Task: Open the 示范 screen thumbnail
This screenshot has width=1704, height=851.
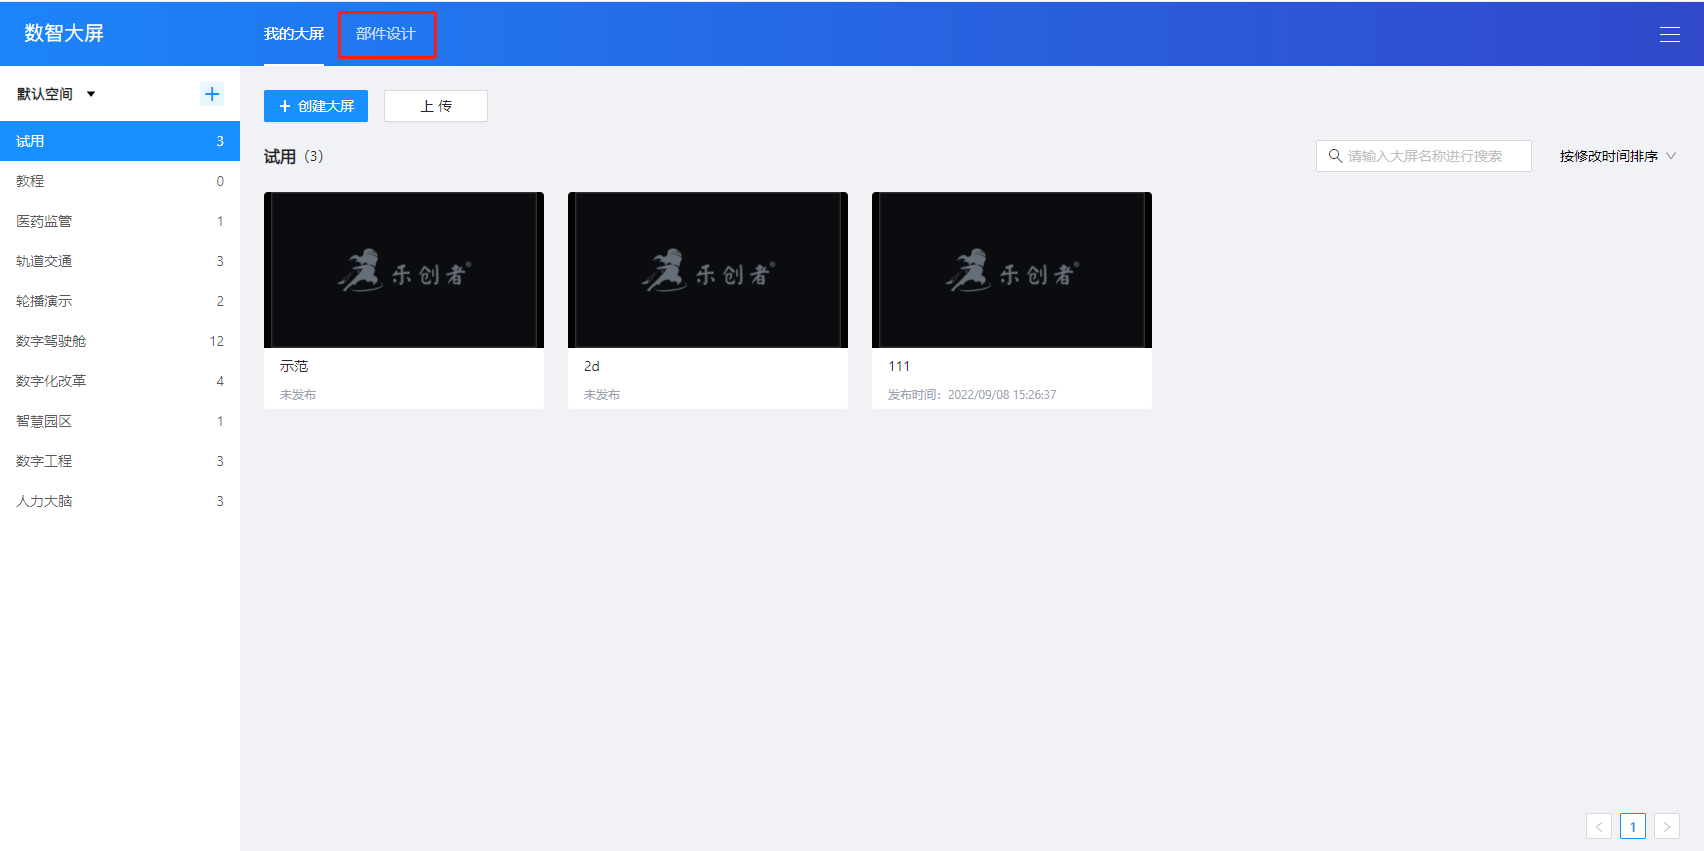Action: 404,270
